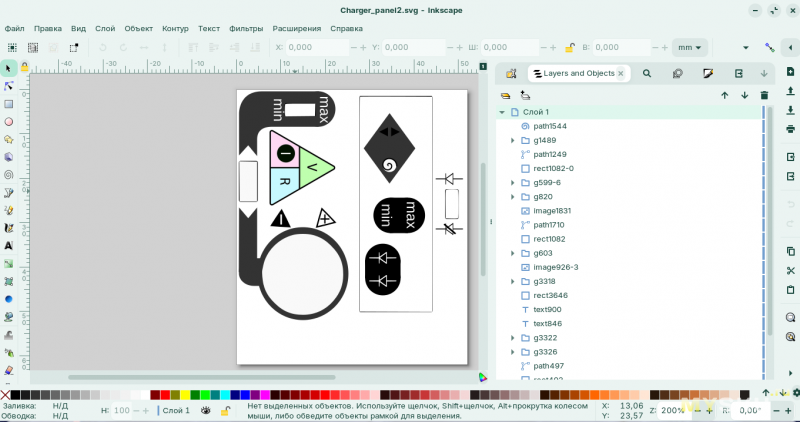Open the Расширения menu

pos(296,28)
